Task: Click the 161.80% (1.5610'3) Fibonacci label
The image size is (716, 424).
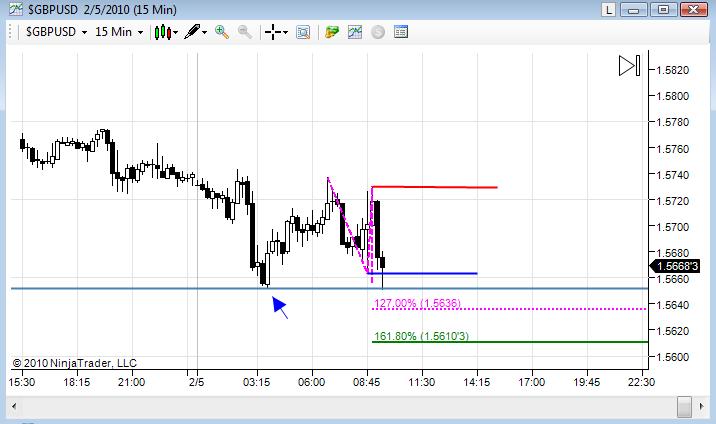Action: click(x=421, y=336)
